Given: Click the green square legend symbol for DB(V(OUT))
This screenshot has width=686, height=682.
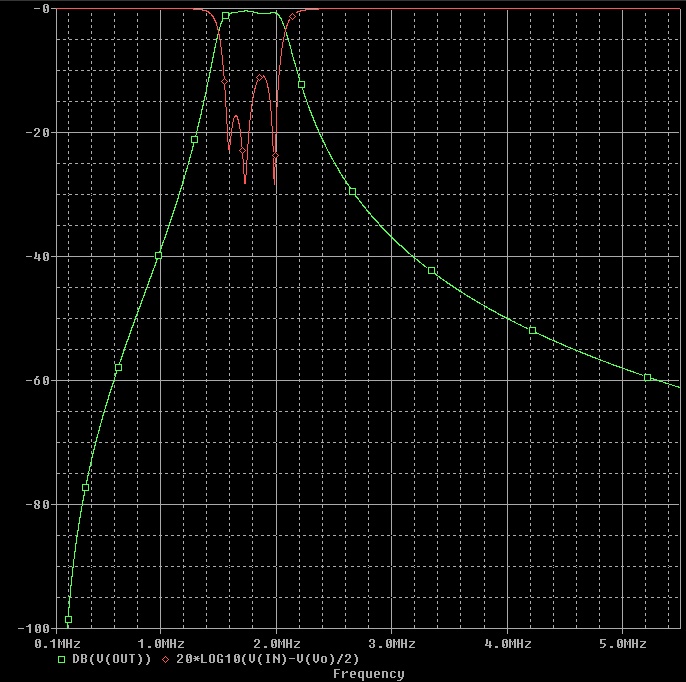Looking at the screenshot, I should pos(62,659).
